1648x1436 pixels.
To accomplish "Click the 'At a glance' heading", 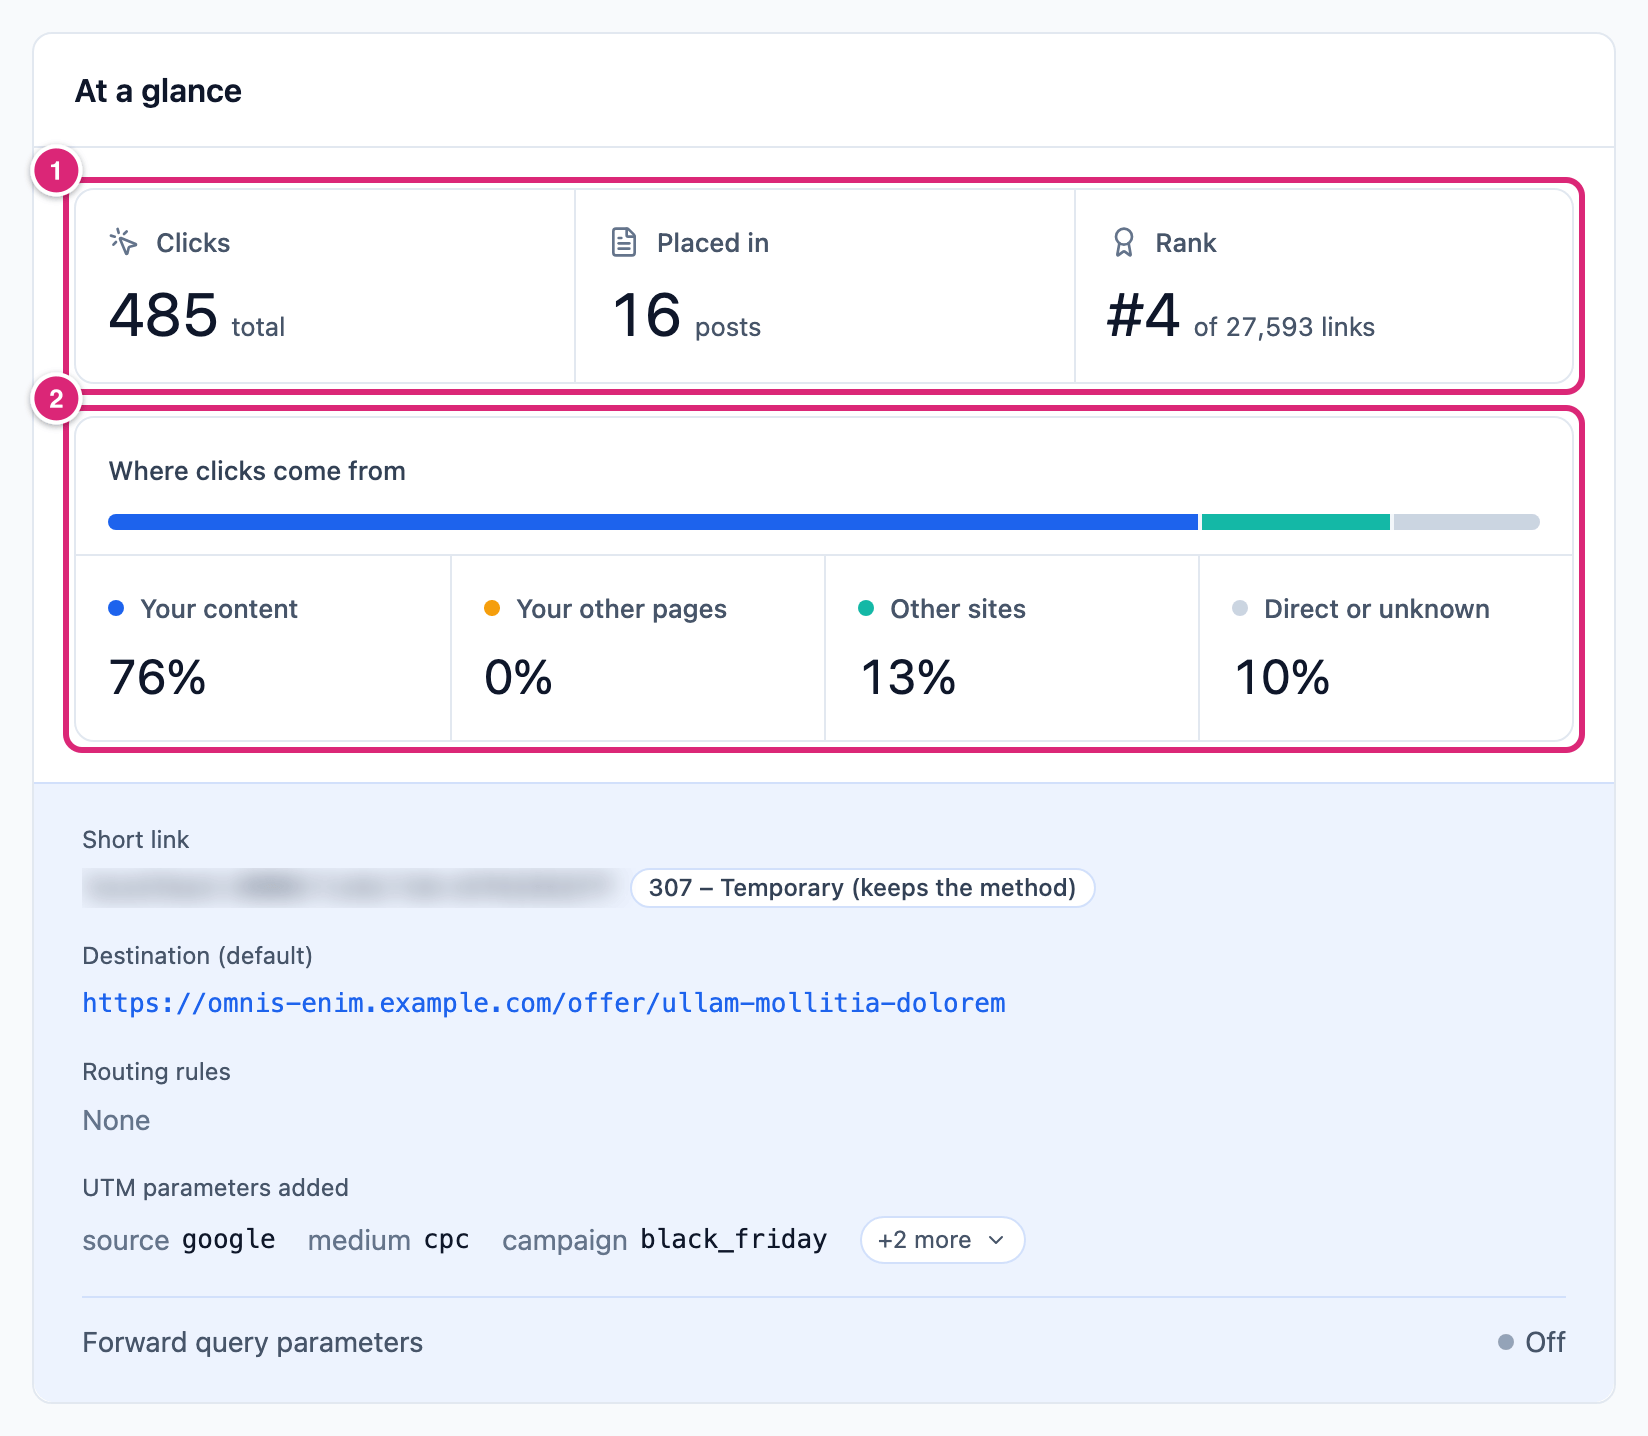I will pyautogui.click(x=158, y=91).
